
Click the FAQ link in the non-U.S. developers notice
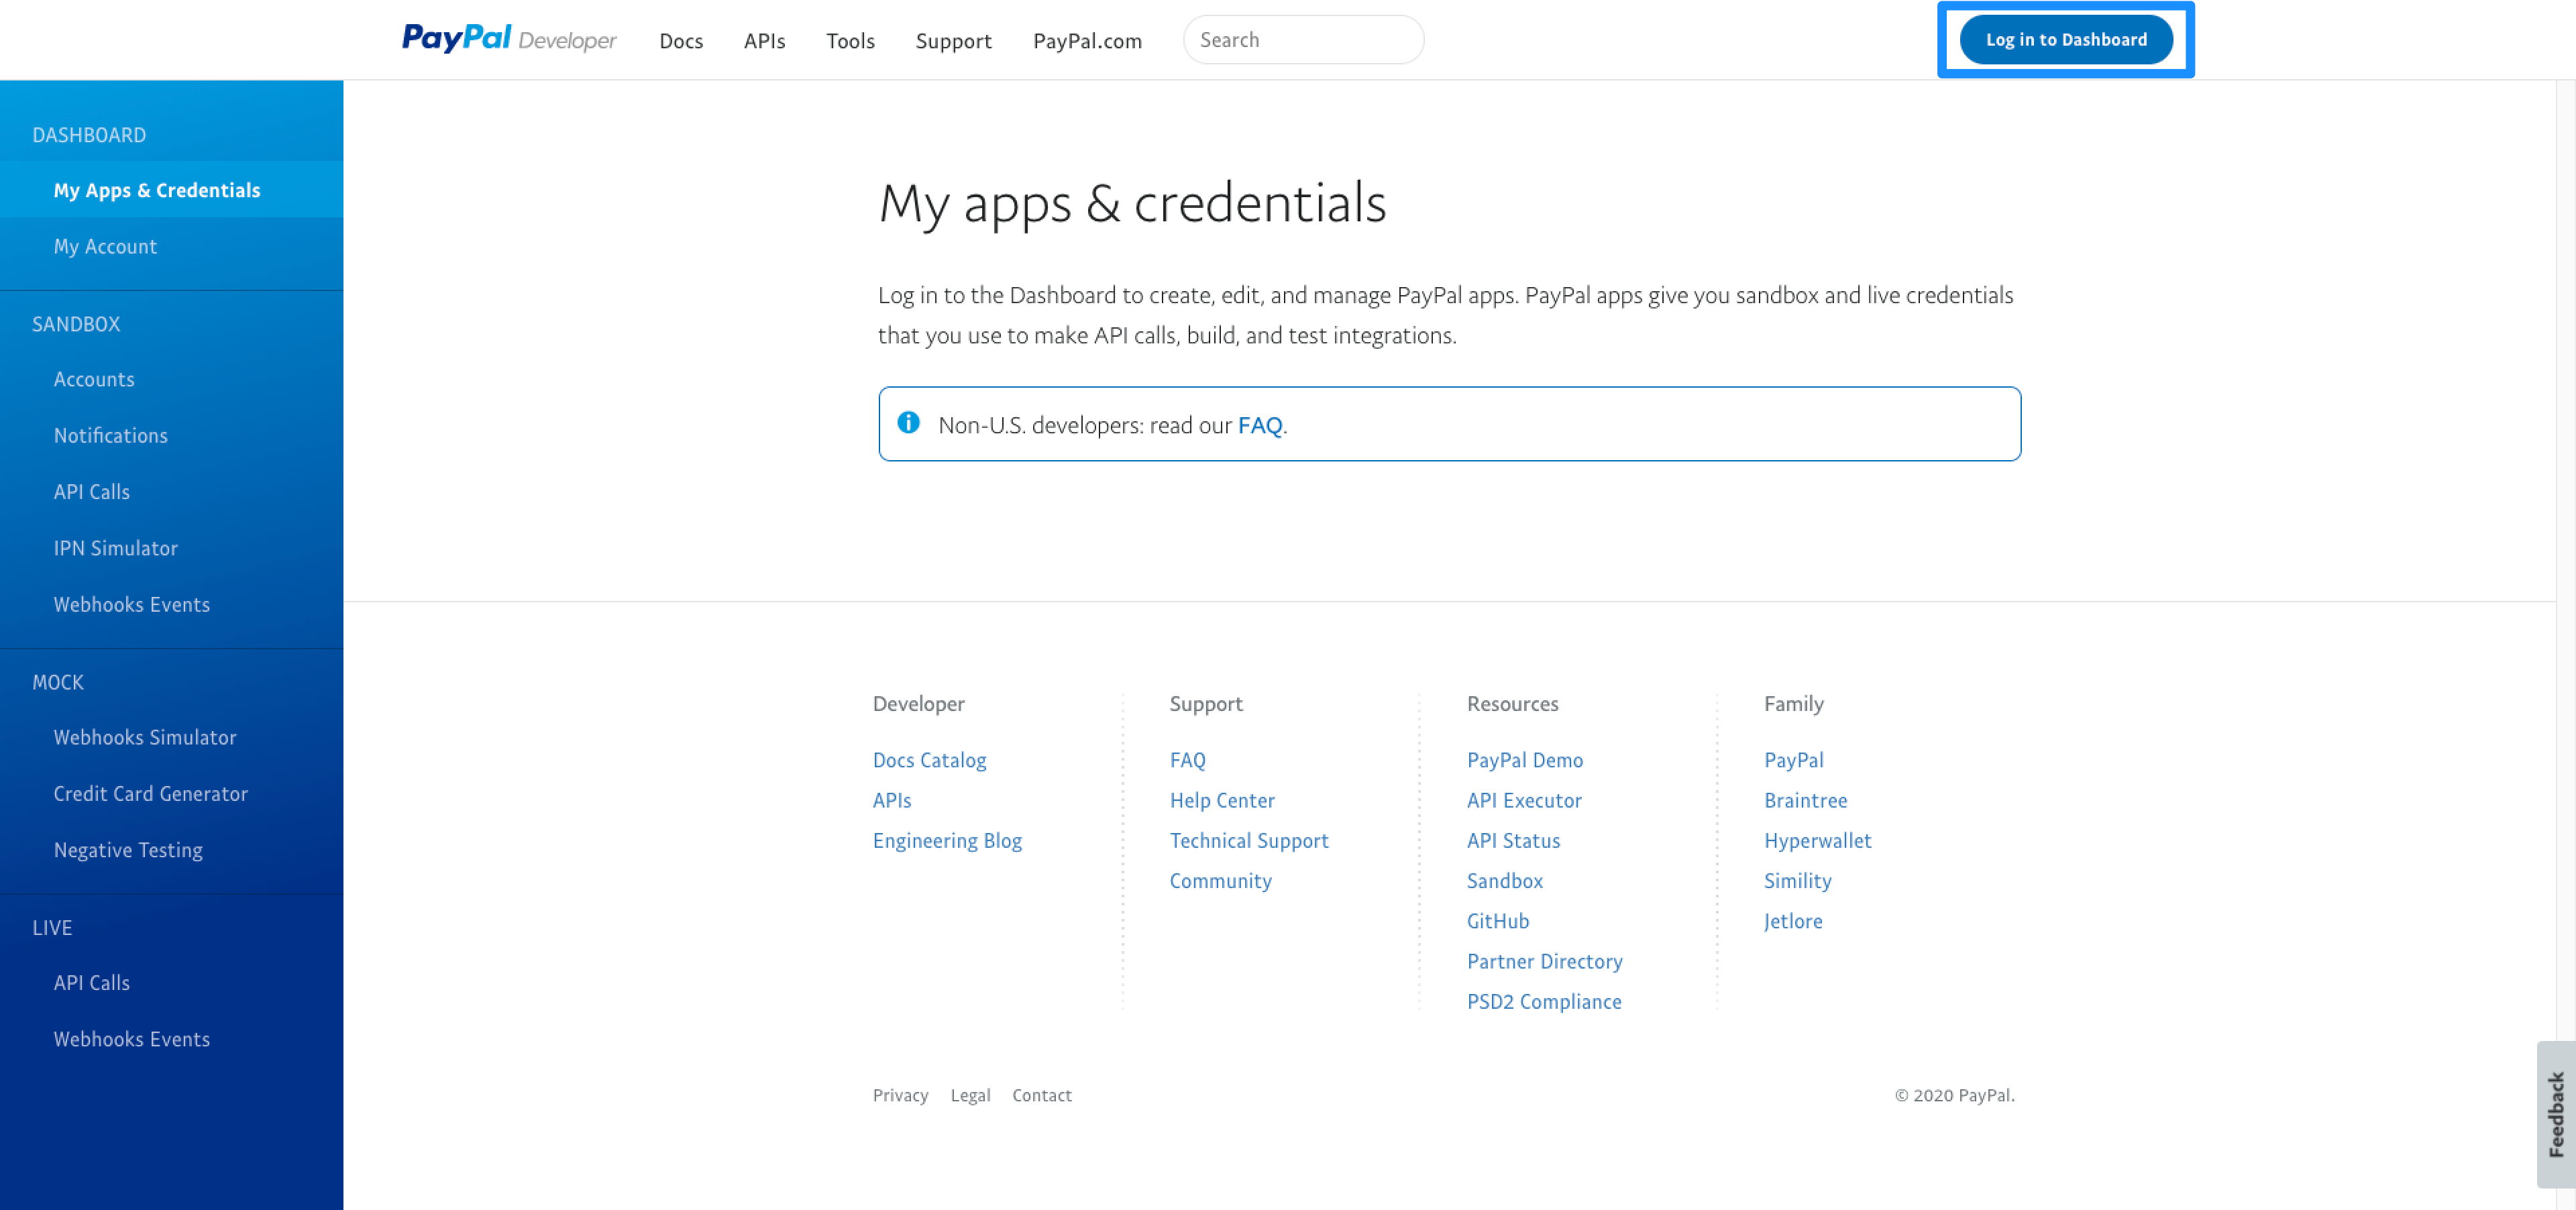pyautogui.click(x=1259, y=425)
